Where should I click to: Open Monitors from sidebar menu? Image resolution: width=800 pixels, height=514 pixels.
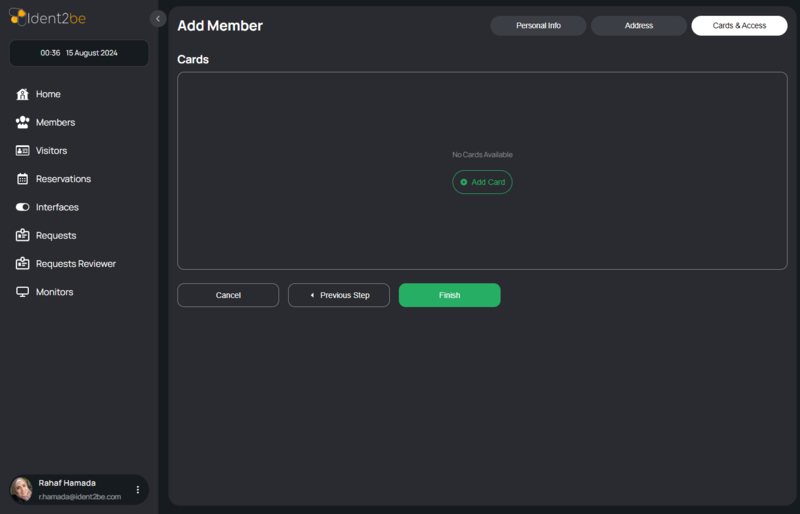point(54,292)
